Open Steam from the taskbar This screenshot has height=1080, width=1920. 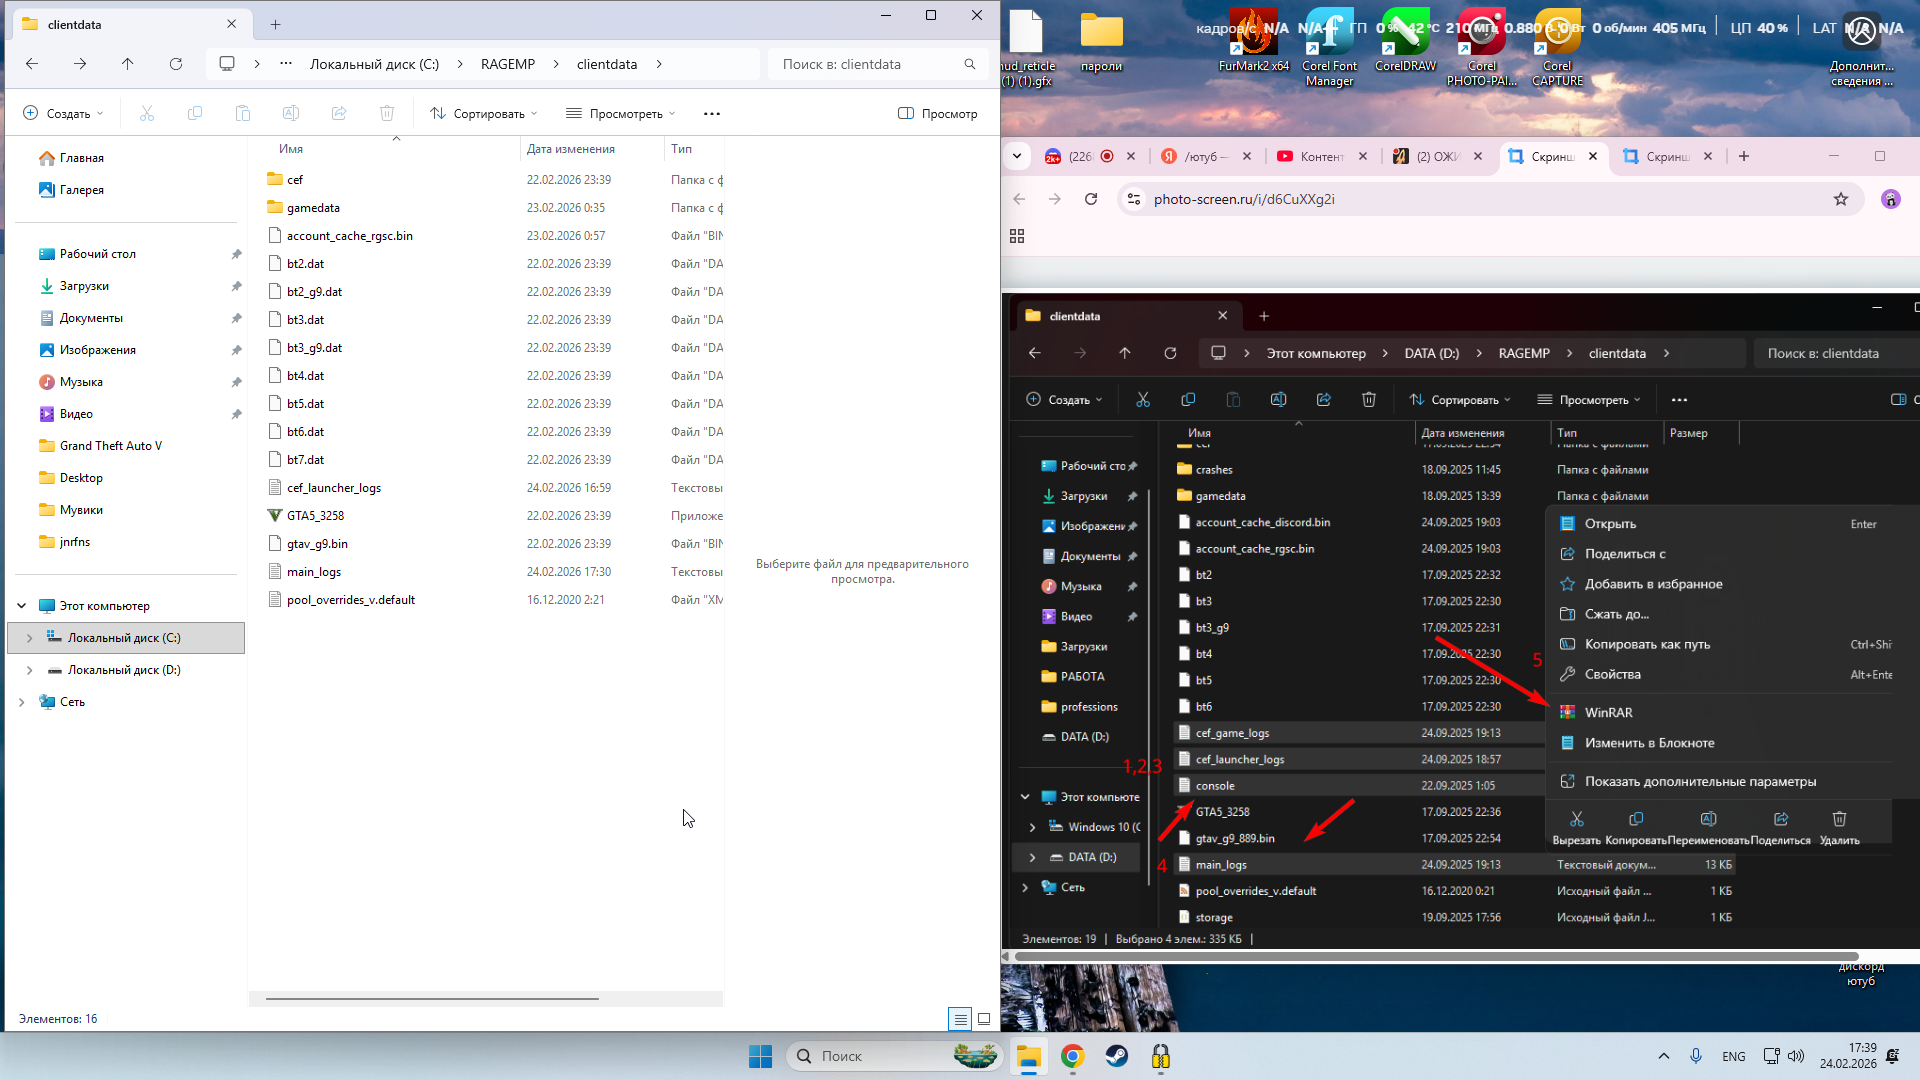click(x=1117, y=1056)
